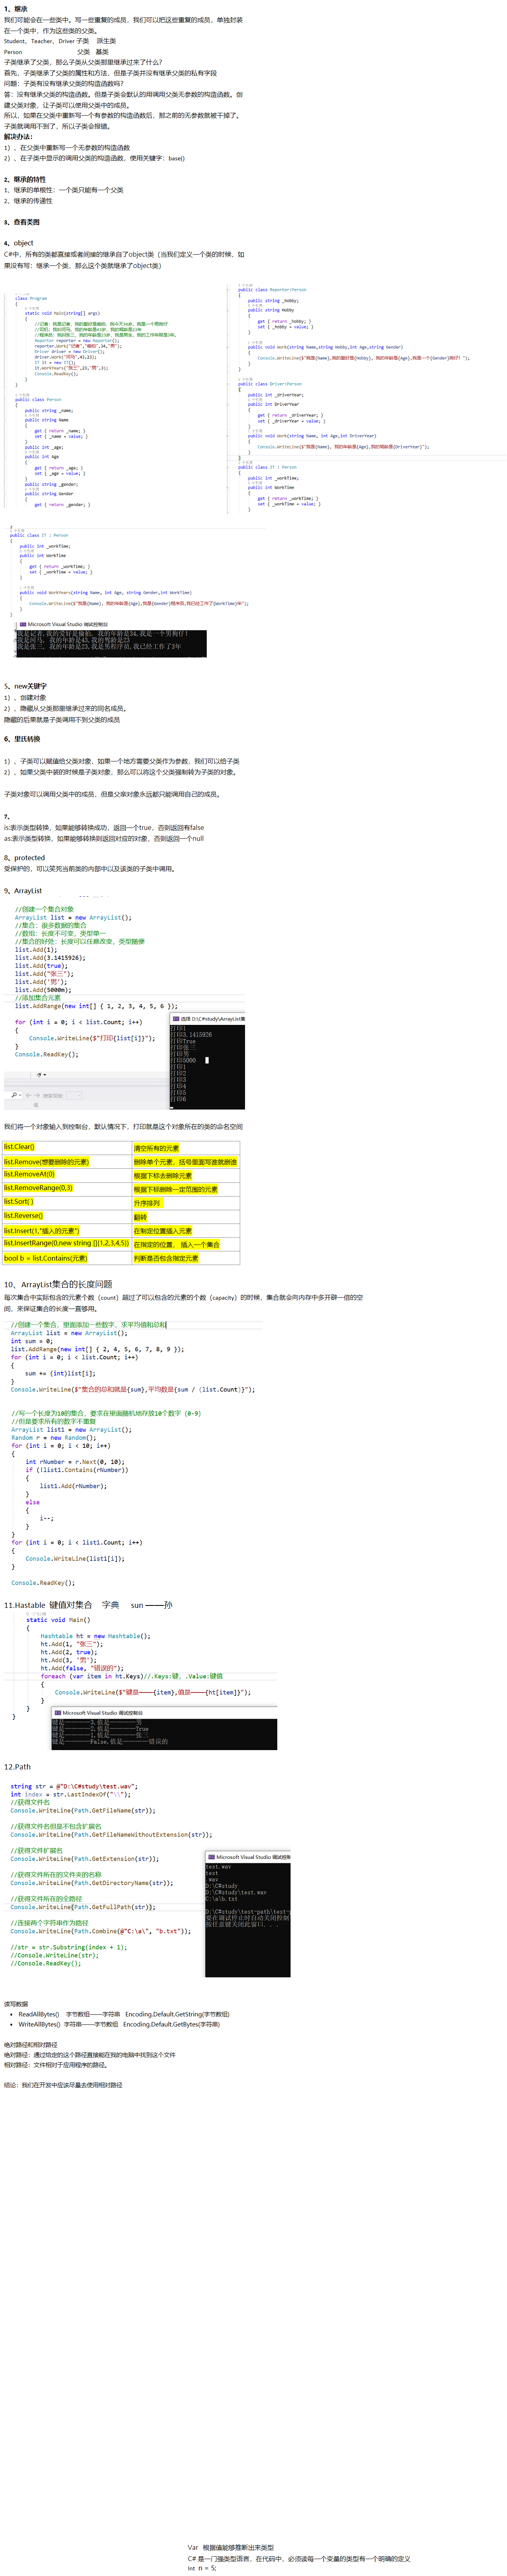Screen dimensions: 507x2576
Task: Click the line "Student、Teacher、Driver 子类 派生类"
Action: [x=60, y=41]
